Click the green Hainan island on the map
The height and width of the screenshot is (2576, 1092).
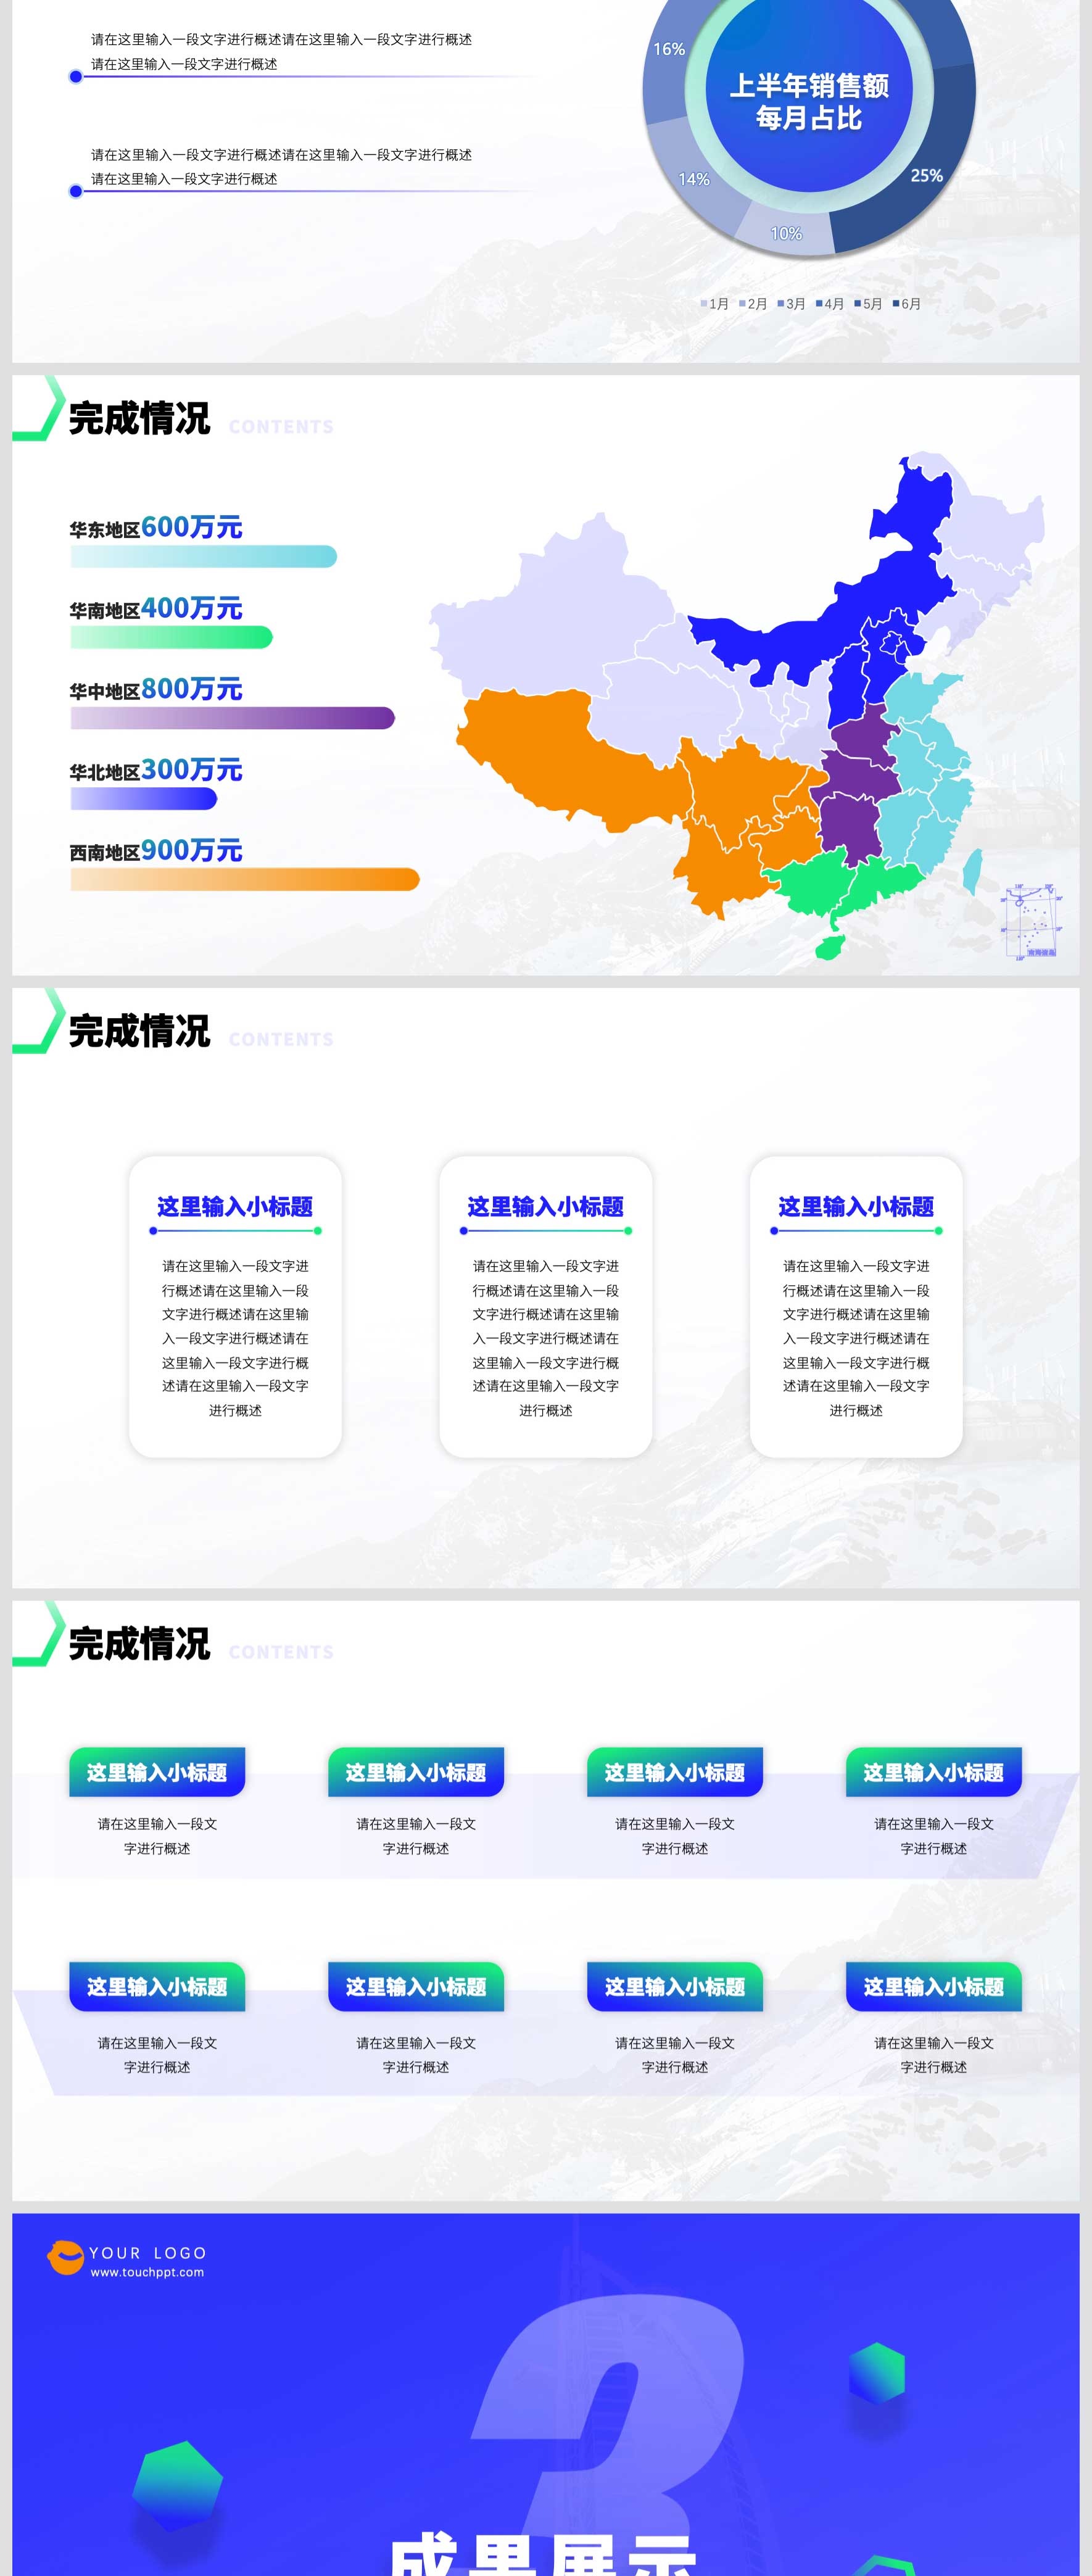click(829, 946)
